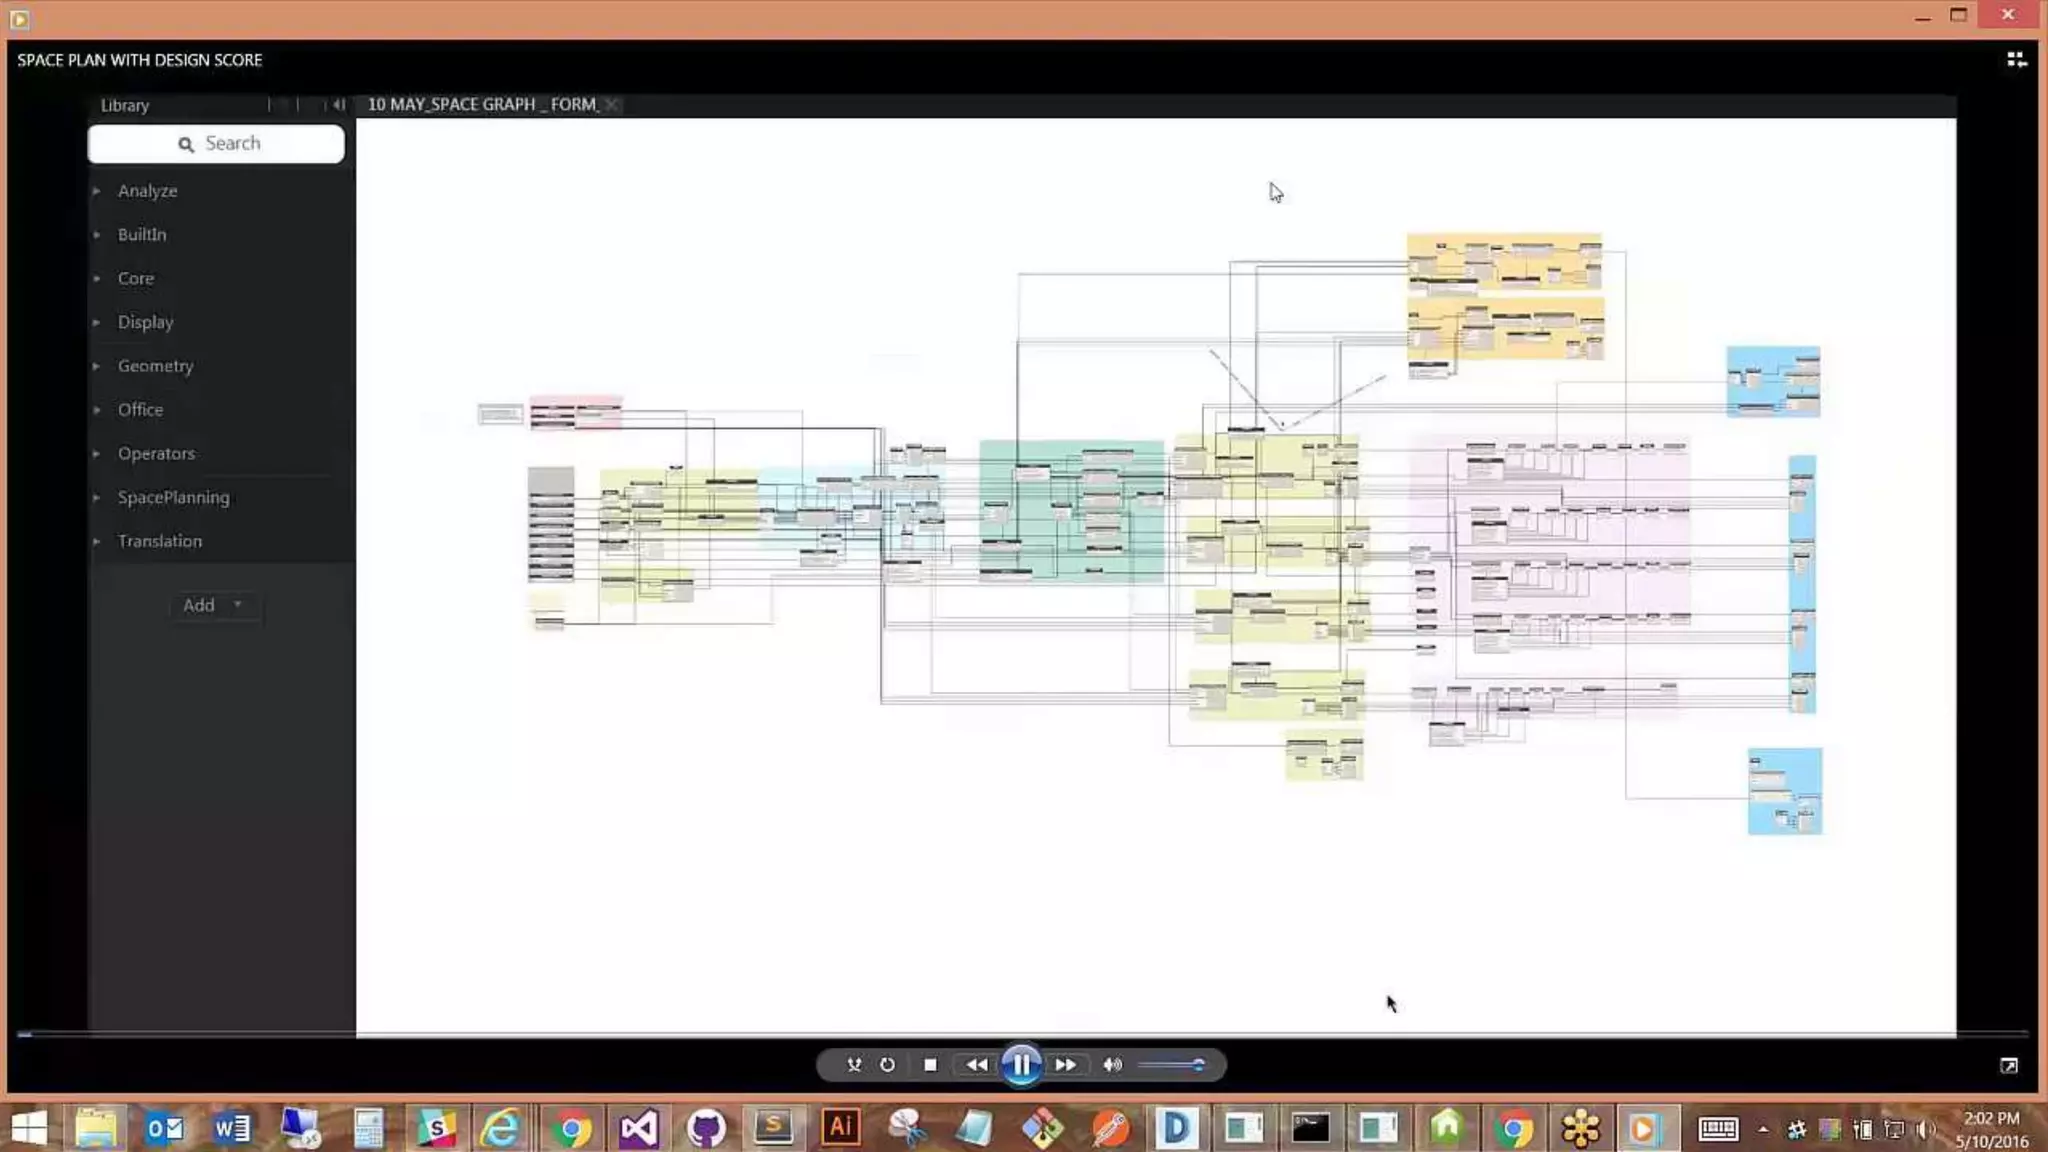Collapse the Library panel arrow icon
Screen dimensions: 2048x1152
339,104
